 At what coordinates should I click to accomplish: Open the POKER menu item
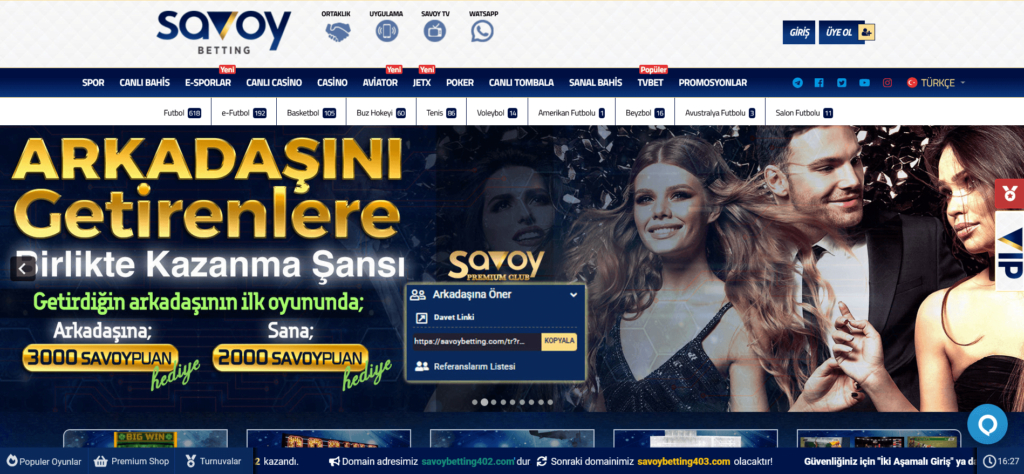click(x=460, y=83)
